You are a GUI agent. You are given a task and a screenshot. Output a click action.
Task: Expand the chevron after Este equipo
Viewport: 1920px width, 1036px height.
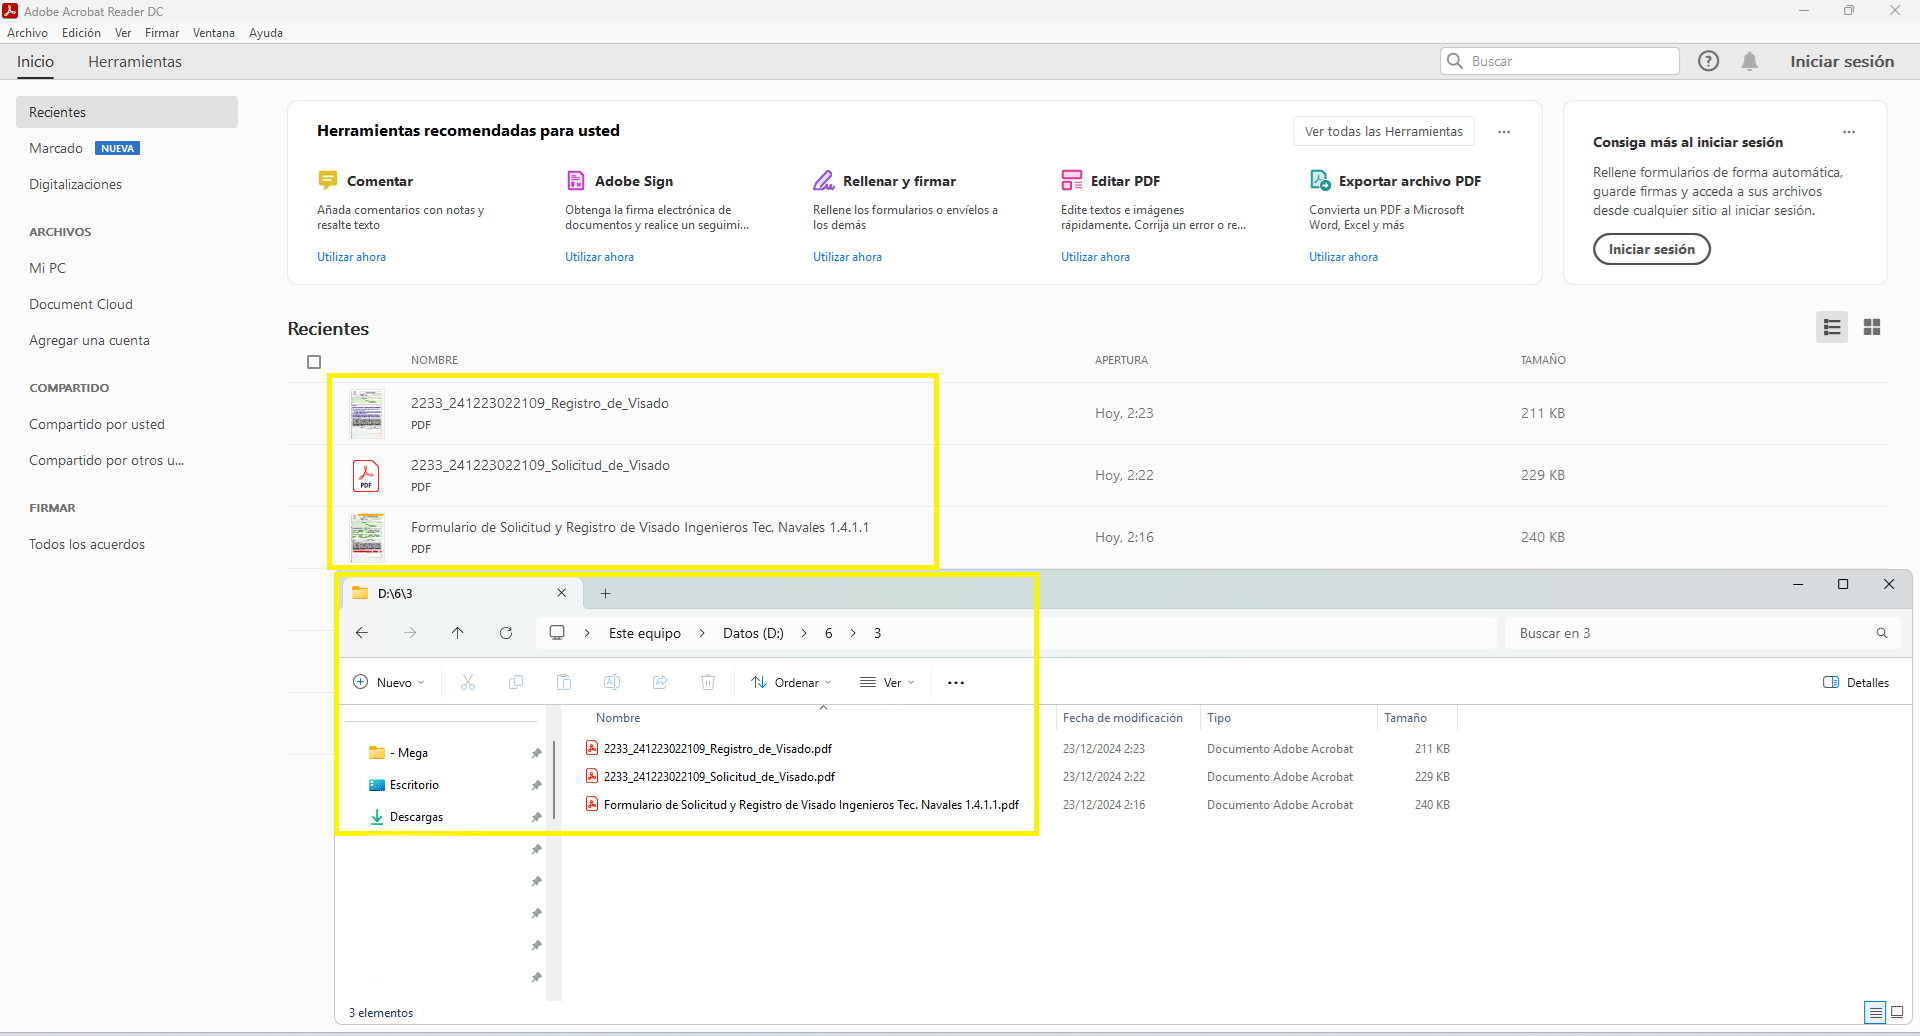pyautogui.click(x=702, y=633)
